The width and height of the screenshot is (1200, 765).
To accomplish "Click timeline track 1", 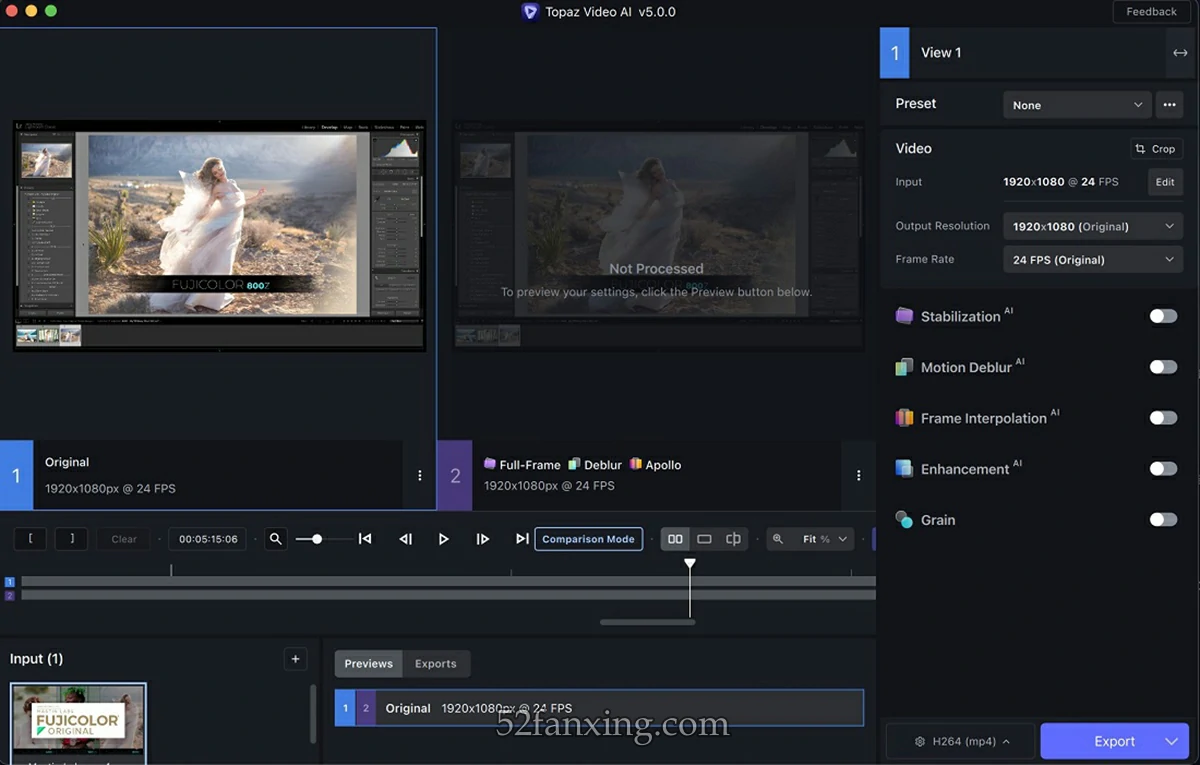I will coord(448,581).
